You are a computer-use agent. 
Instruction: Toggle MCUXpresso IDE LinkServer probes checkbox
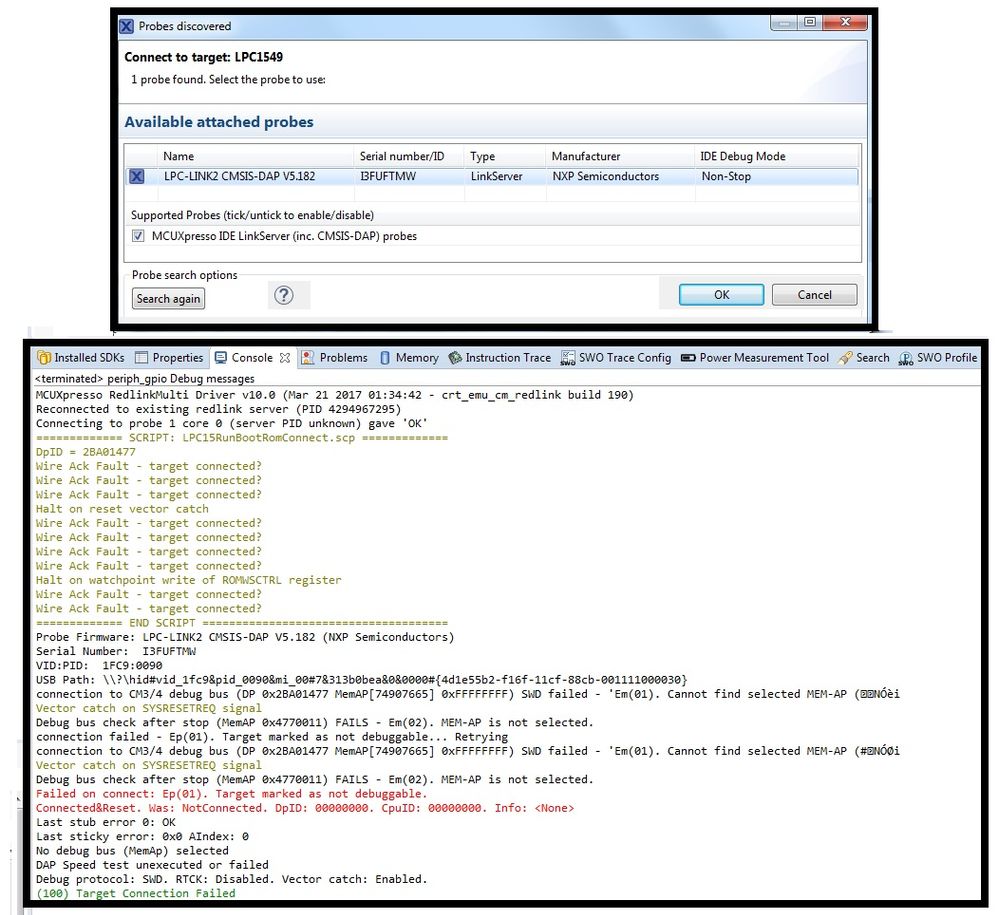(138, 236)
